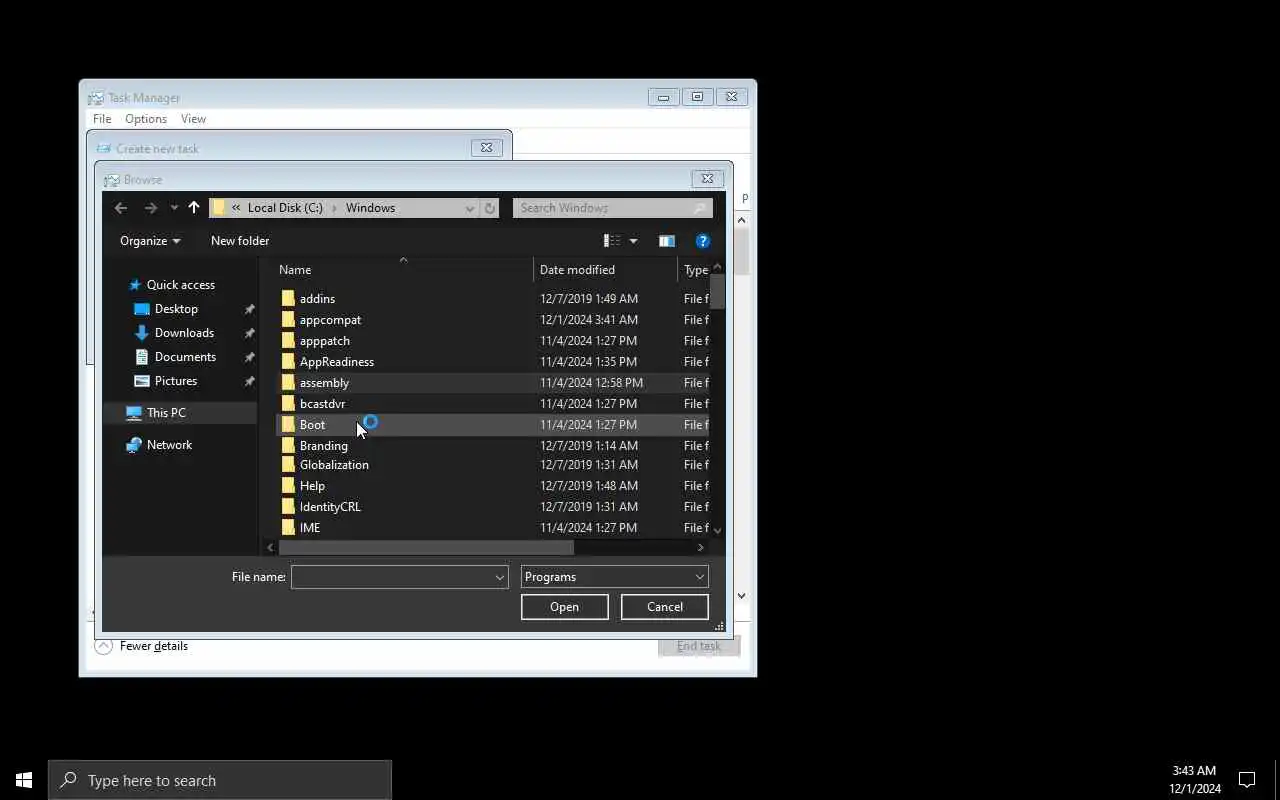
Task: Open the notification center icon
Action: [1247, 780]
